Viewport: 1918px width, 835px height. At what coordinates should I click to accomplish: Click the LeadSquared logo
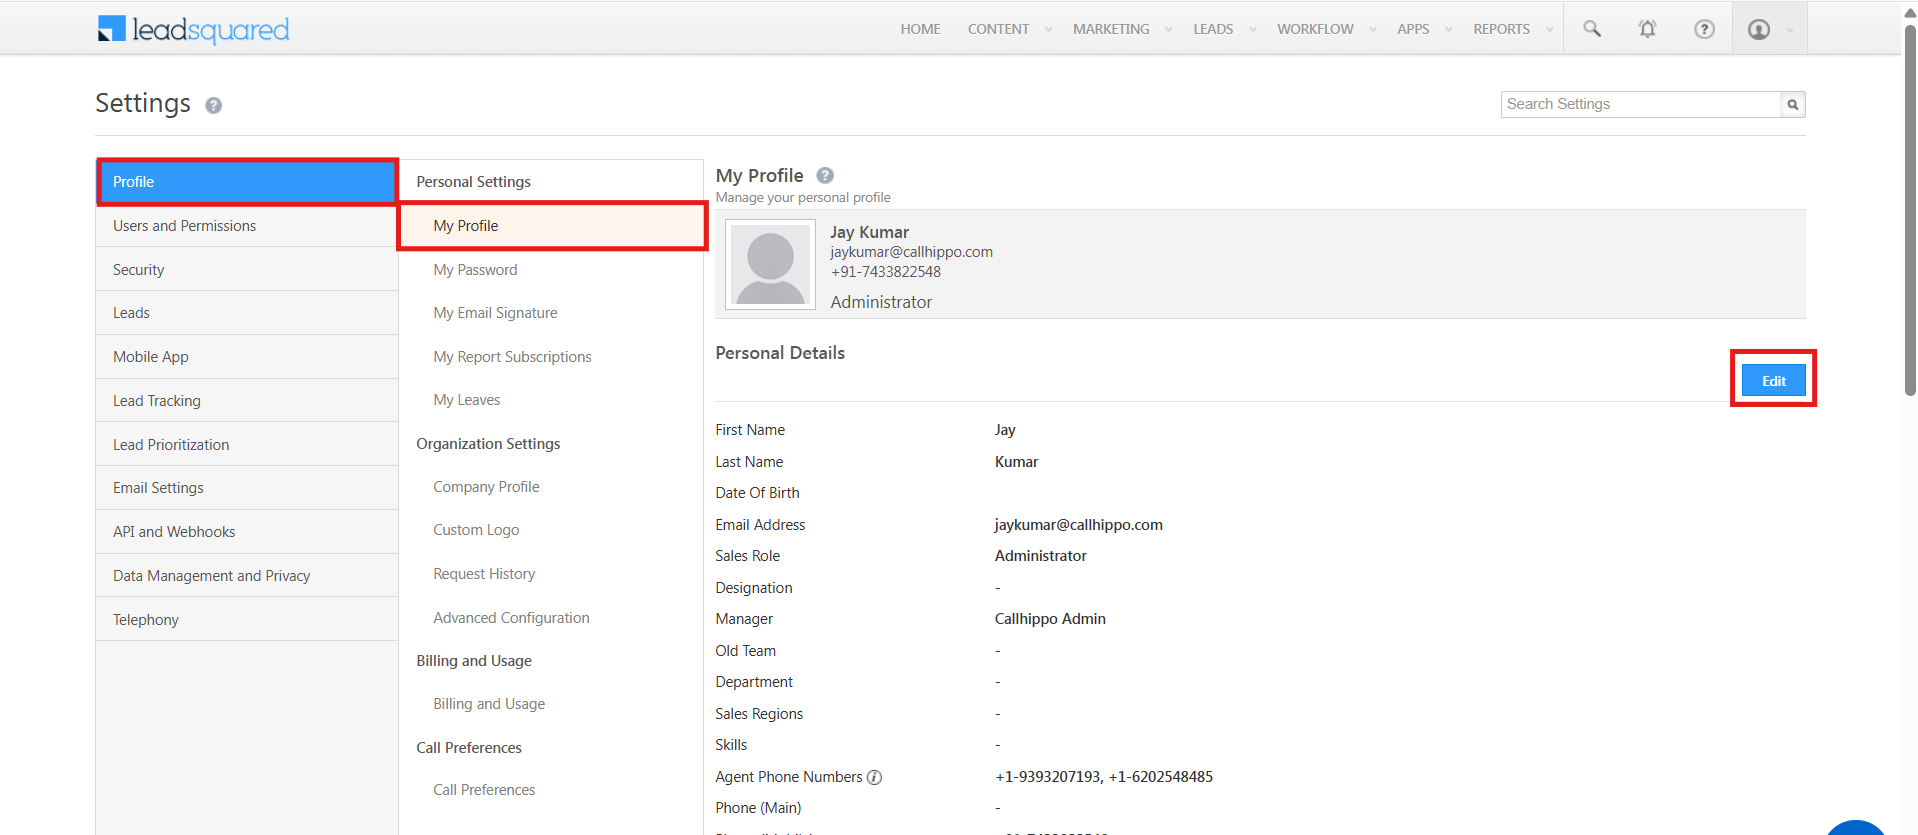[193, 29]
